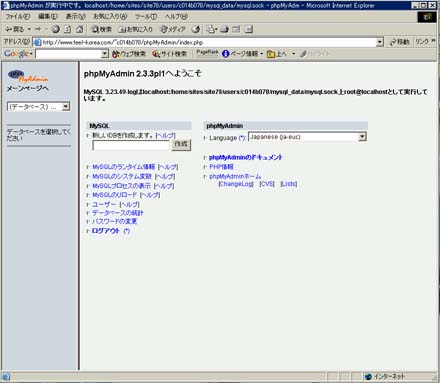Click the Google site search (サイト検索) button
Image resolution: width=440 pixels, height=383 pixels.
tap(169, 54)
